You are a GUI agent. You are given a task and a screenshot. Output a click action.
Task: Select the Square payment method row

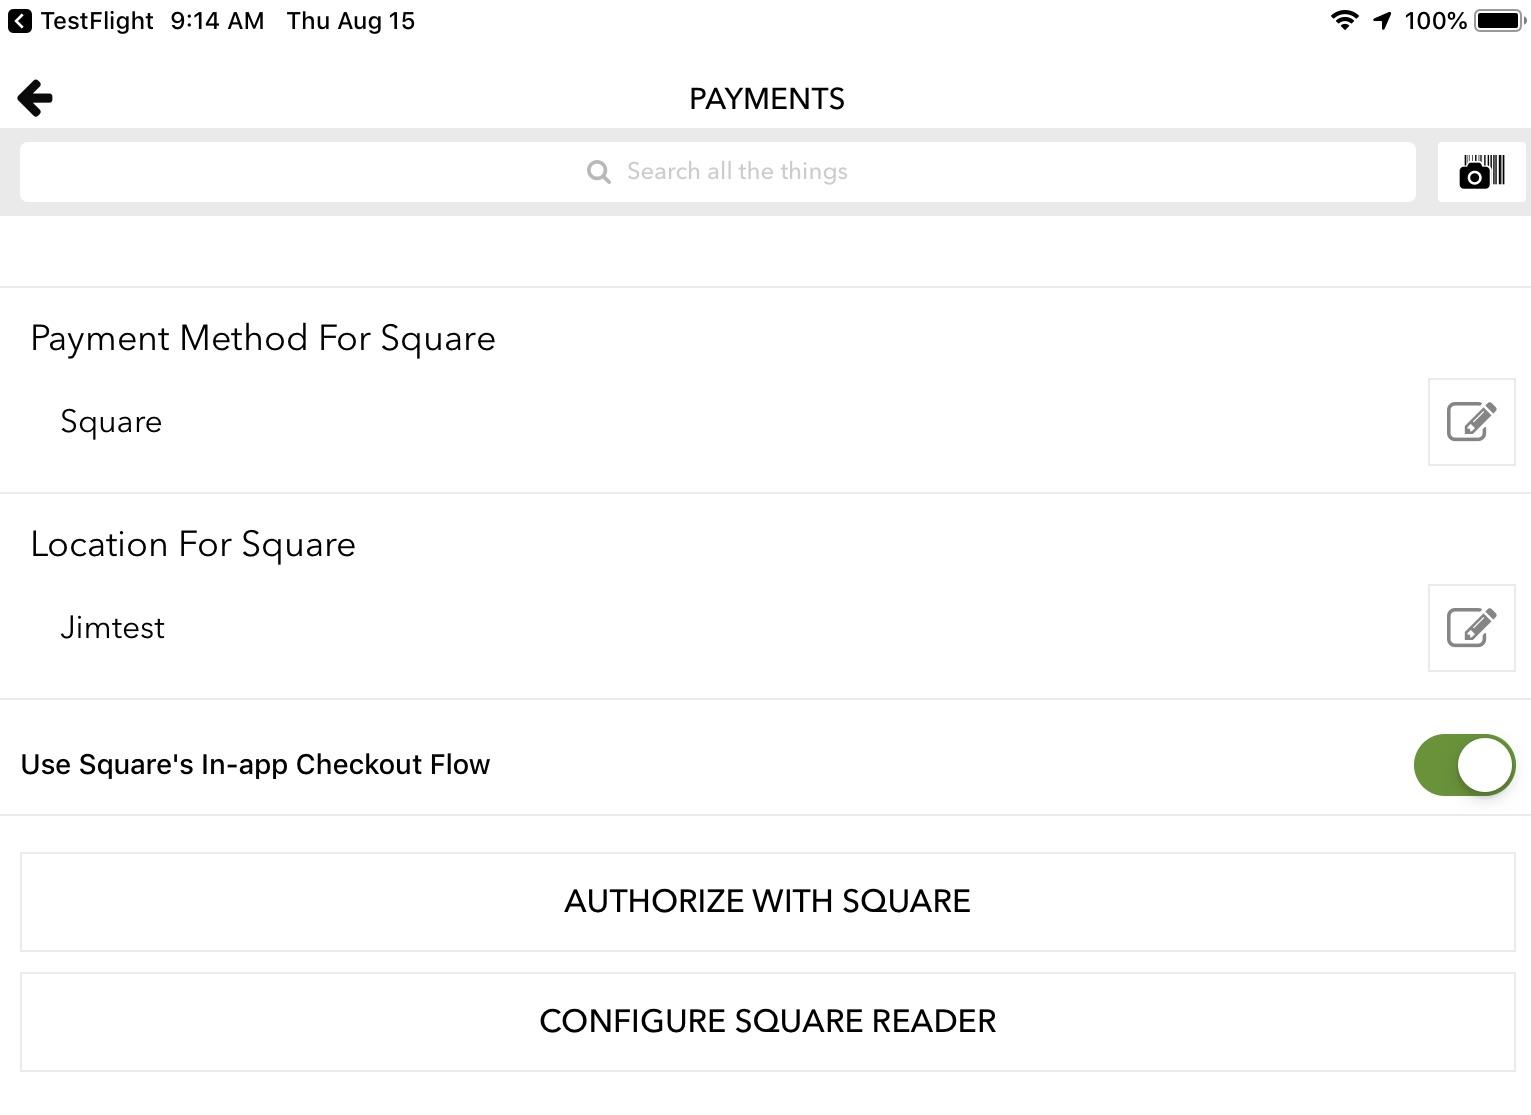coord(765,422)
